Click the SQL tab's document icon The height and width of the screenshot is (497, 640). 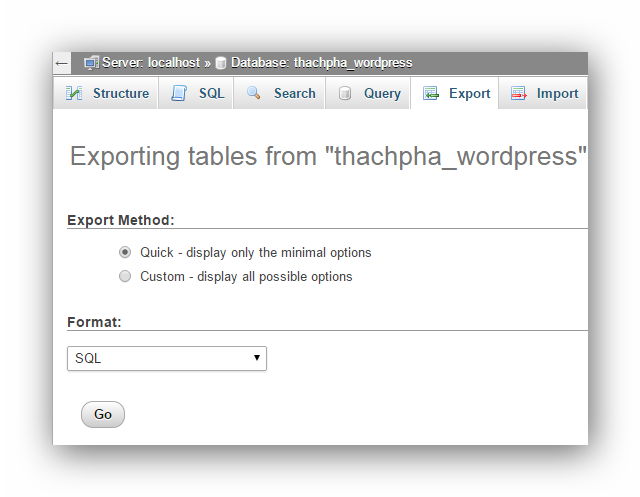tap(179, 93)
